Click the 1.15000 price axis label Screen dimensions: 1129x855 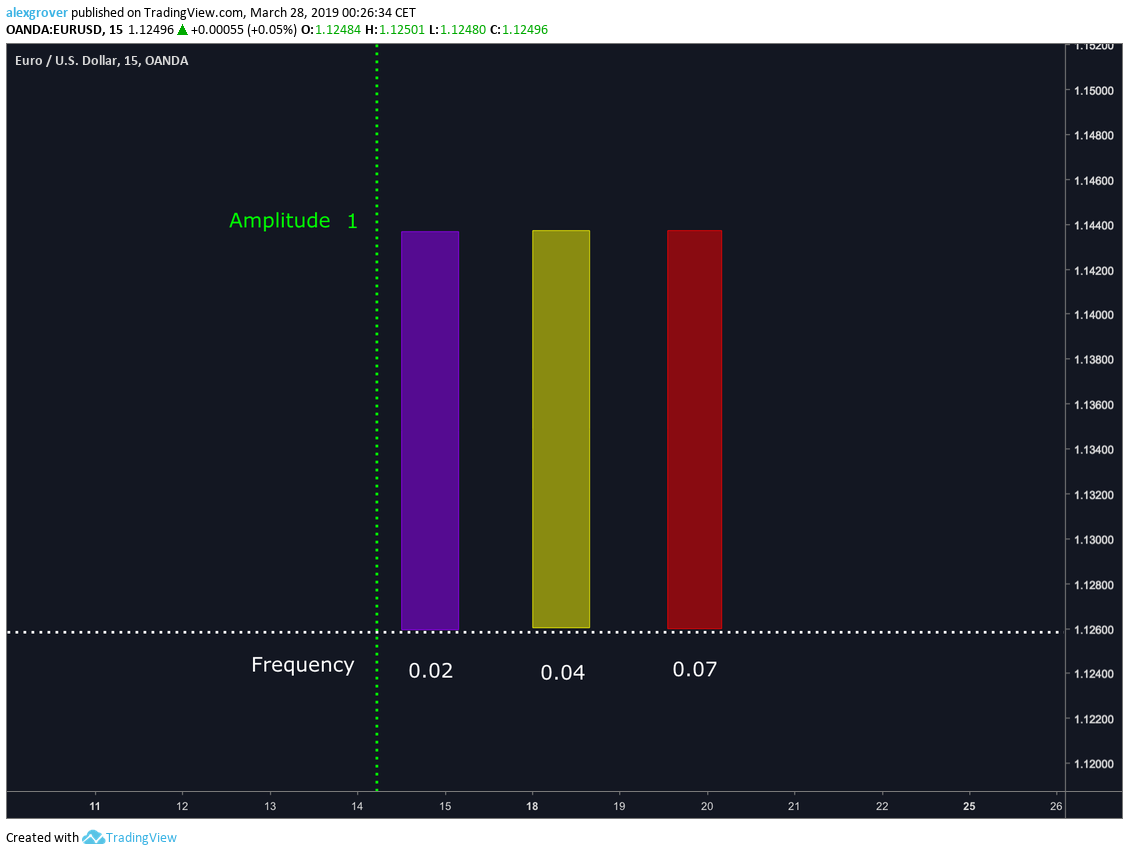[1093, 91]
